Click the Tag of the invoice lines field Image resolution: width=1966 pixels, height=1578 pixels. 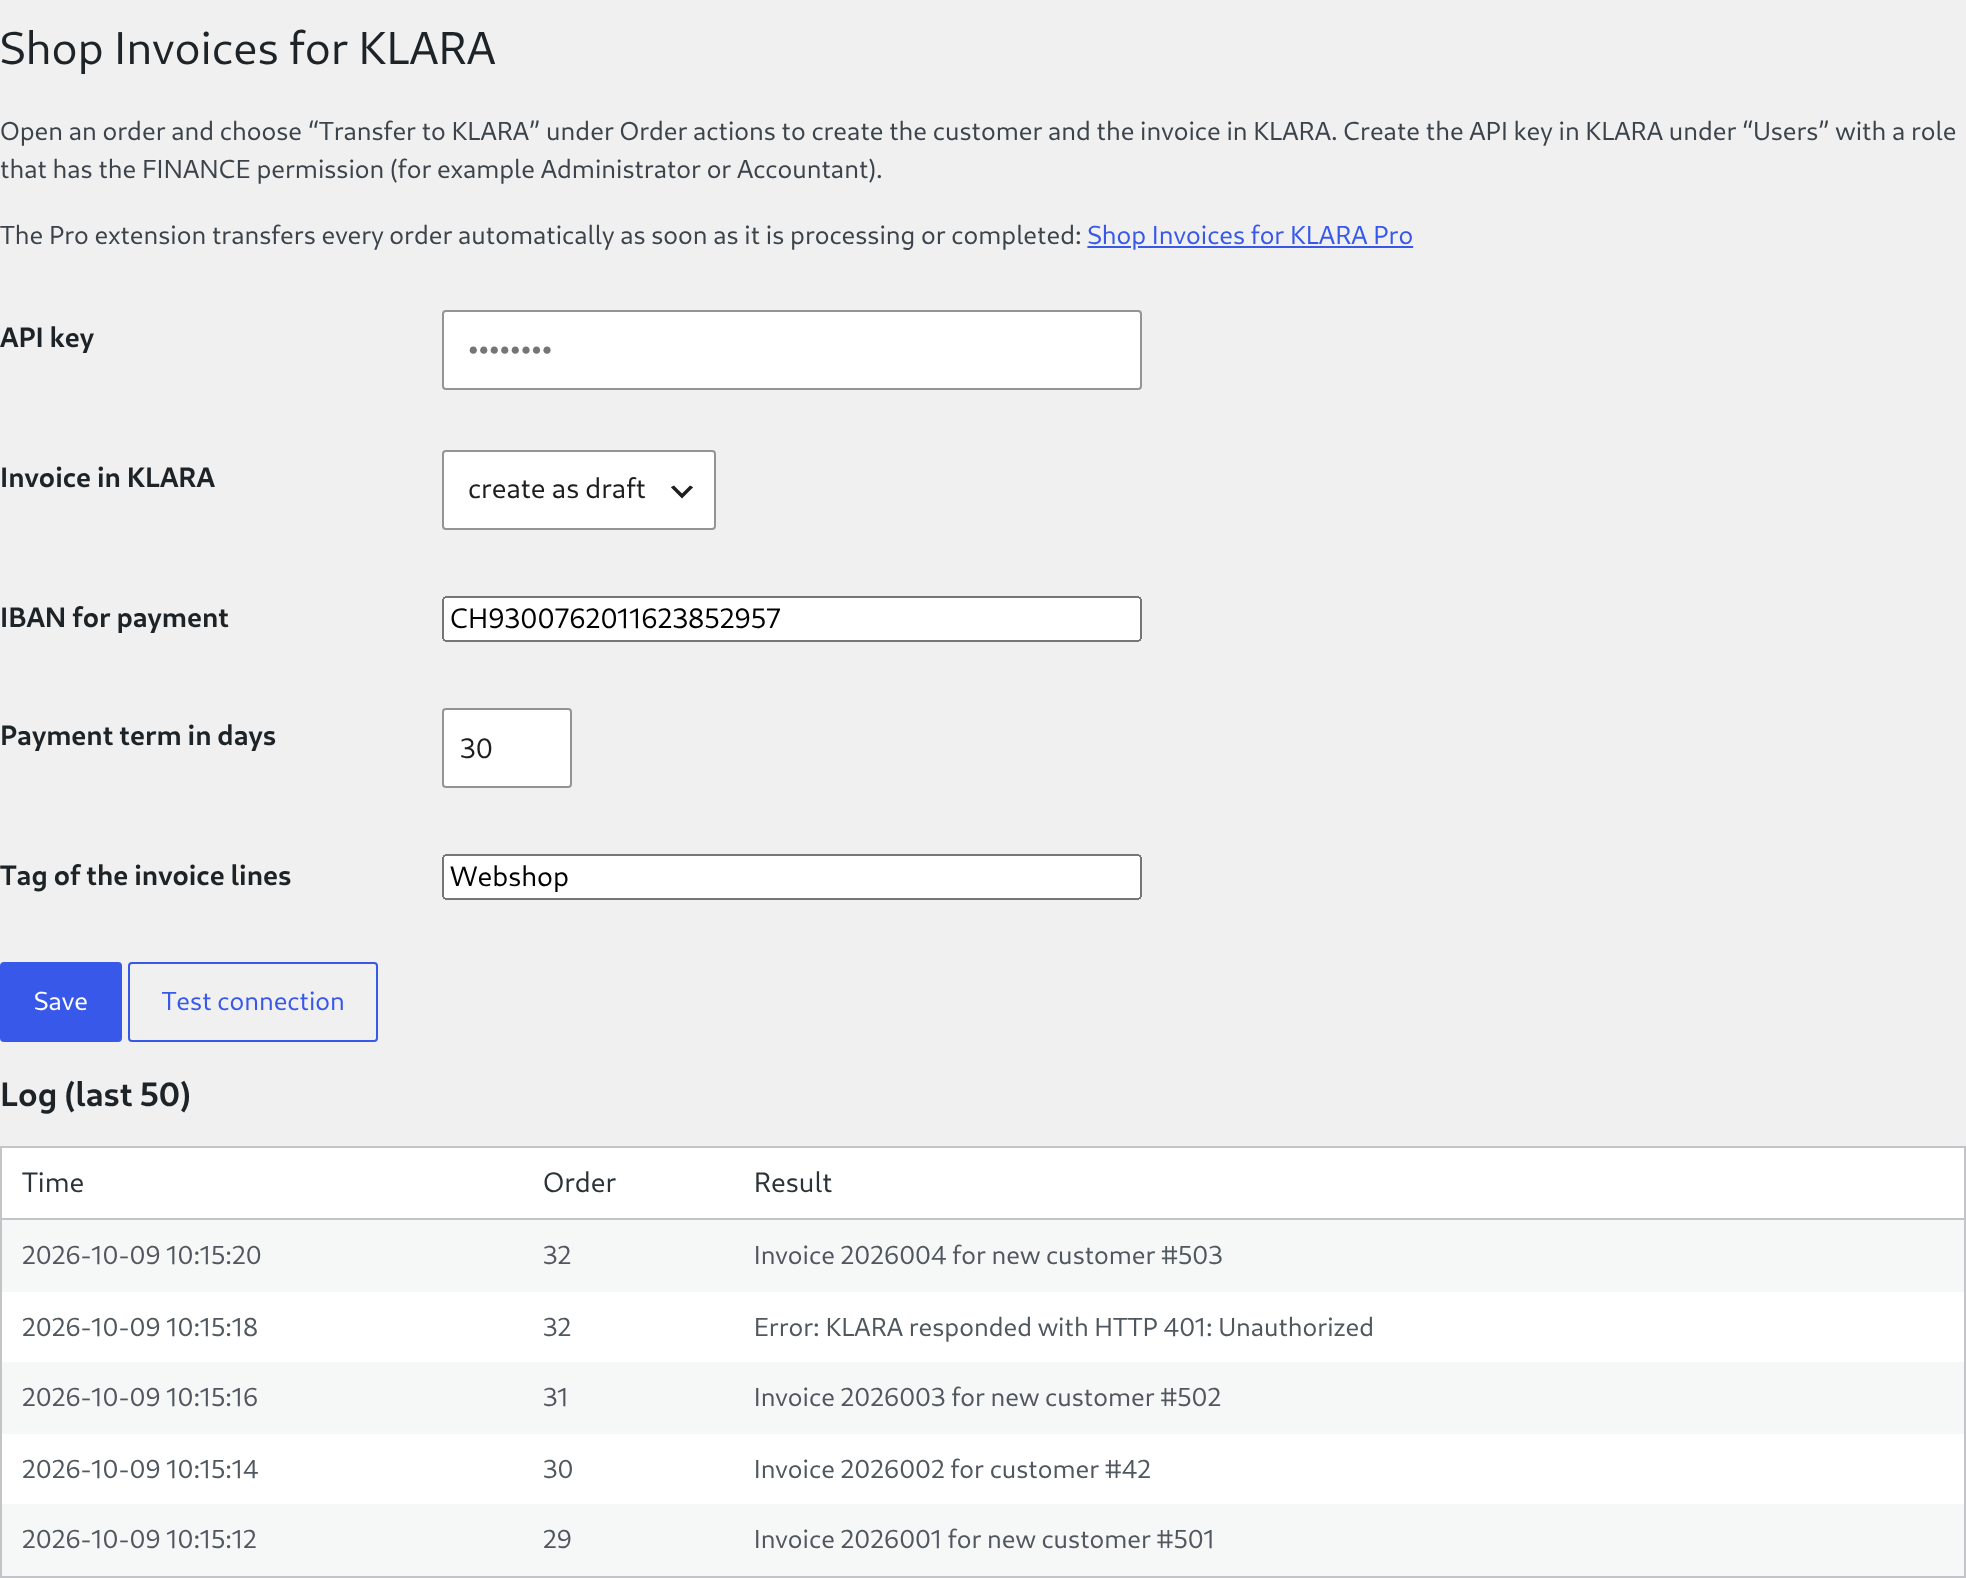point(791,877)
